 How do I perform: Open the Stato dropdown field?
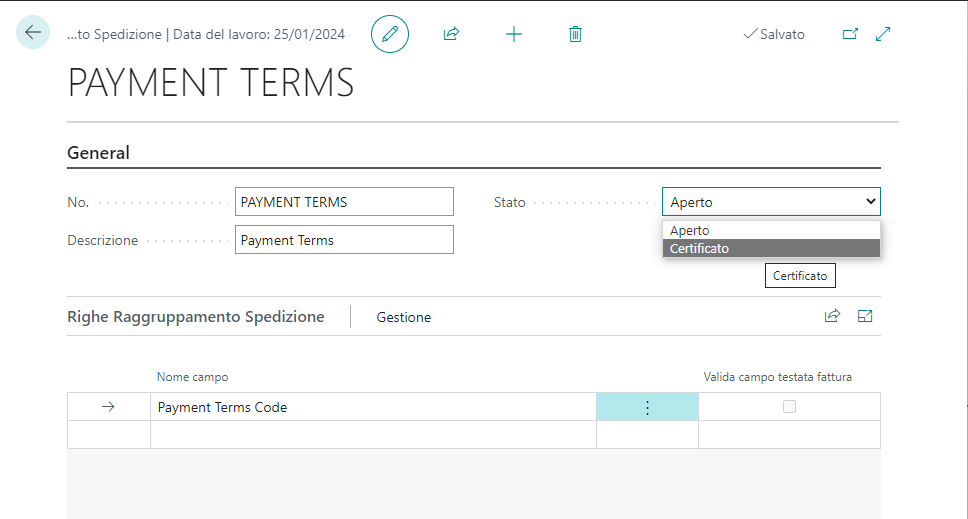[x=770, y=202]
